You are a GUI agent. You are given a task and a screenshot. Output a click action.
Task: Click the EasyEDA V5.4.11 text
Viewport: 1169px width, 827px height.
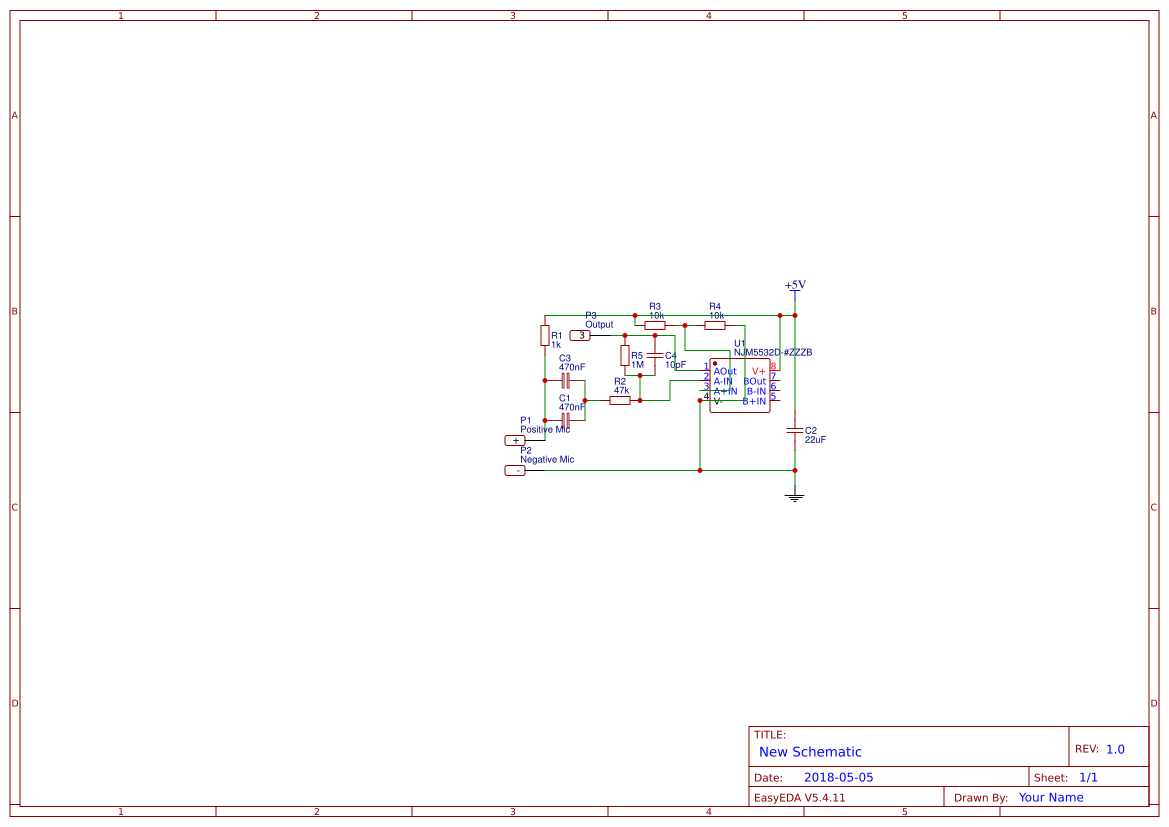(x=800, y=797)
